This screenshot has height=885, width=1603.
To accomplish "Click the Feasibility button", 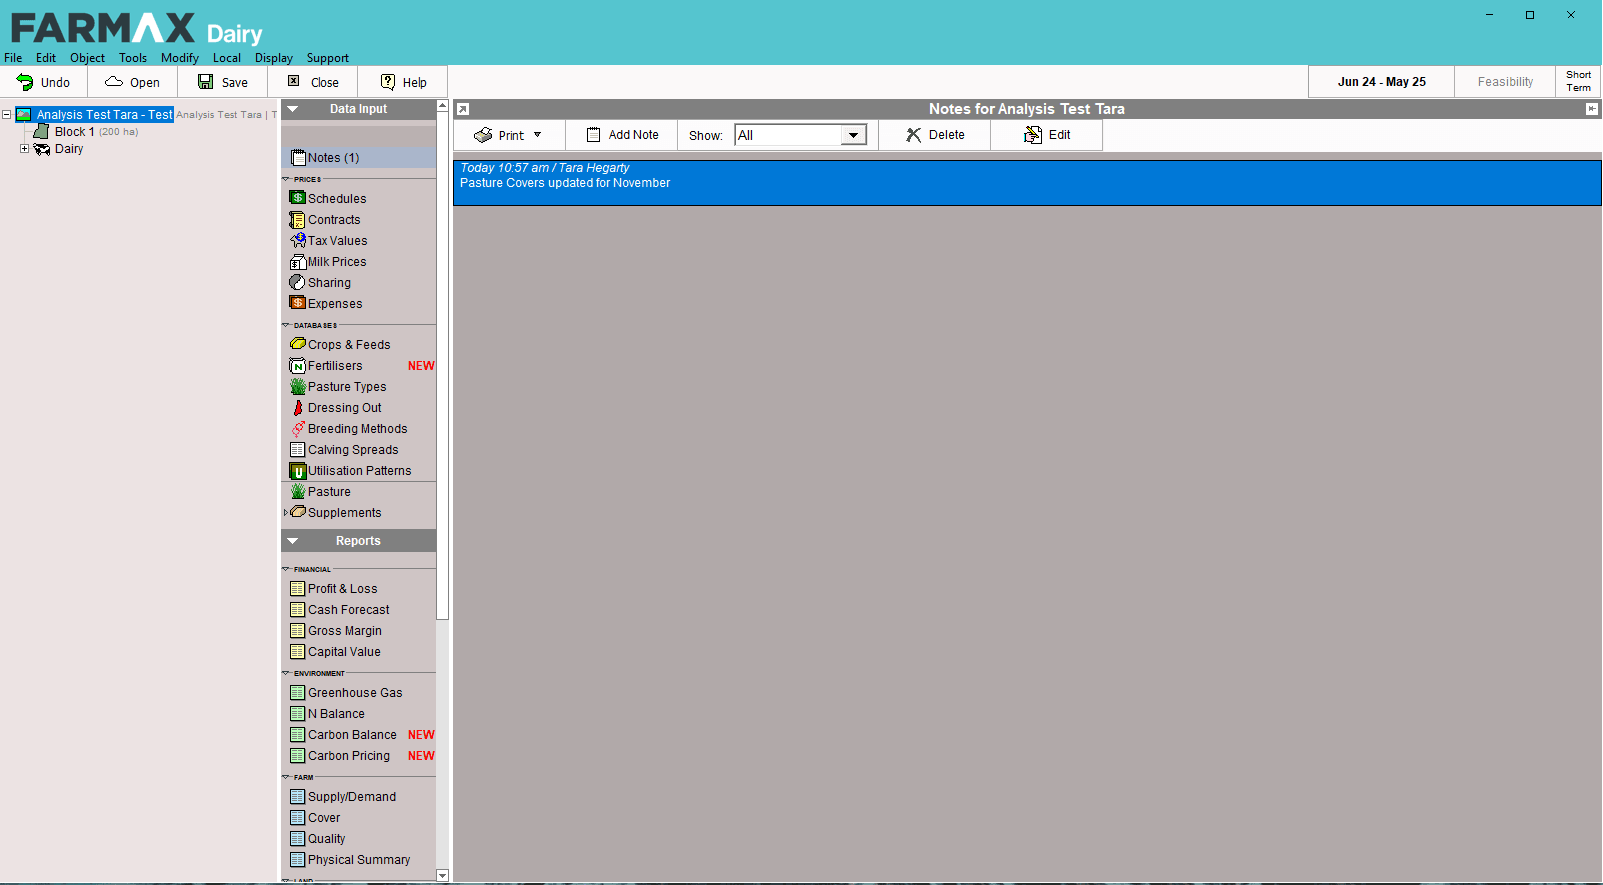I will point(1504,82).
